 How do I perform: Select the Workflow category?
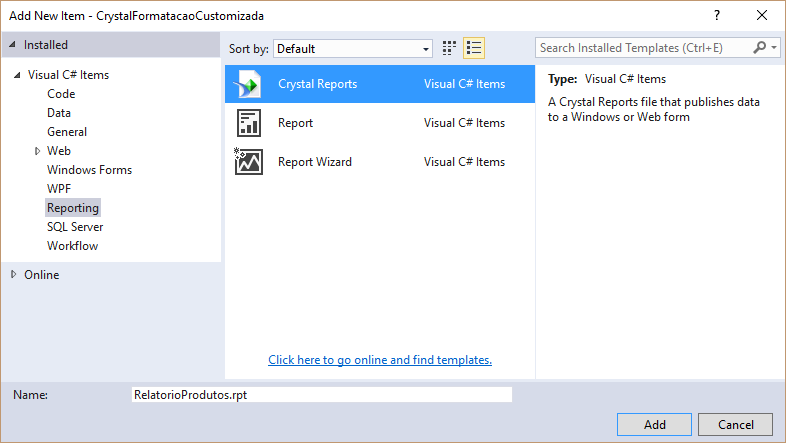72,246
